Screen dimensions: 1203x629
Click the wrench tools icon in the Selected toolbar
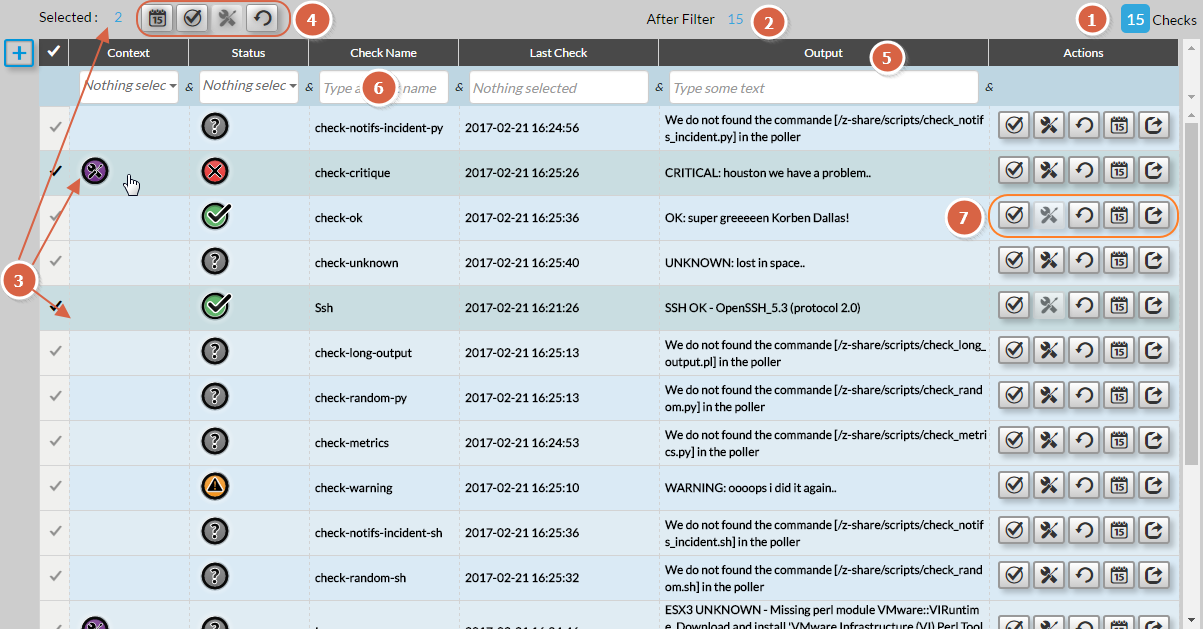(x=227, y=18)
